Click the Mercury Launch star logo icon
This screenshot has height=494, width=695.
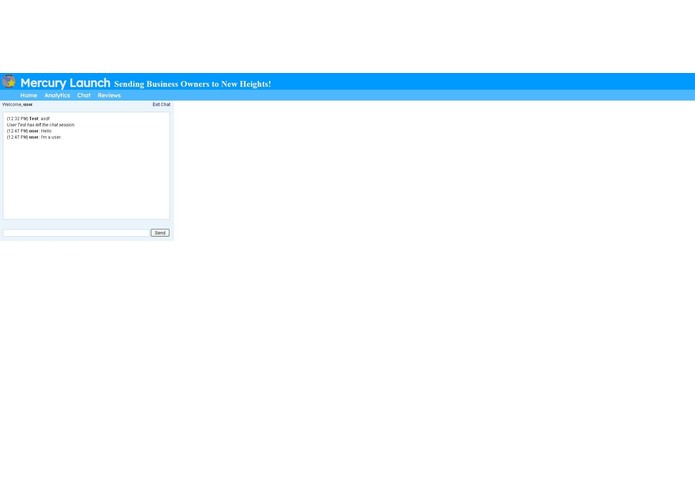[x=9, y=82]
